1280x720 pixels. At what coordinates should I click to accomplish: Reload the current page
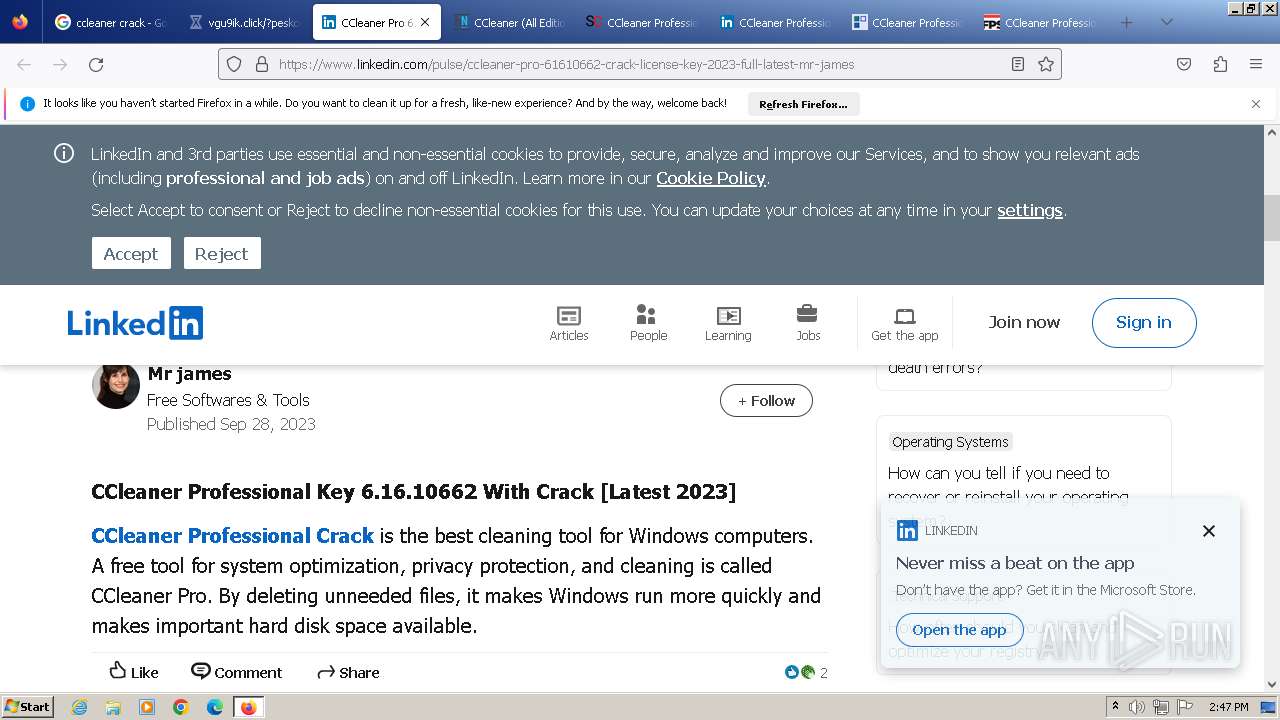(96, 64)
